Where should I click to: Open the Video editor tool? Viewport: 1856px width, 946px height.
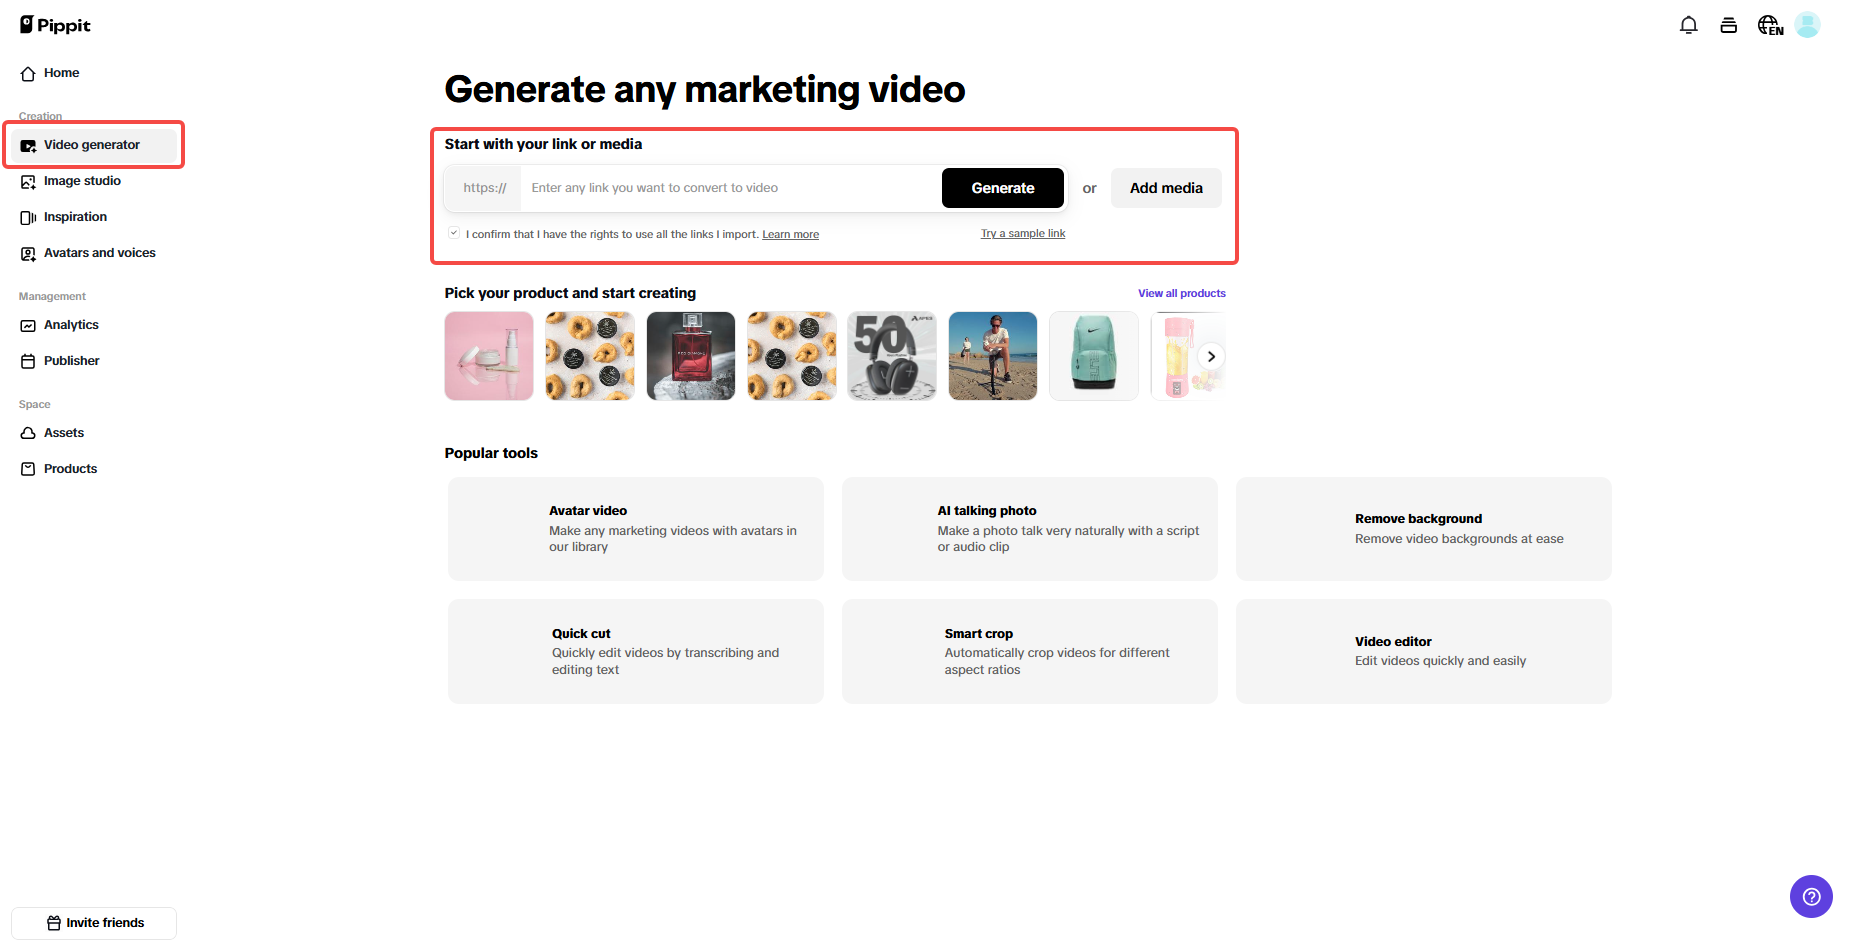(1423, 651)
